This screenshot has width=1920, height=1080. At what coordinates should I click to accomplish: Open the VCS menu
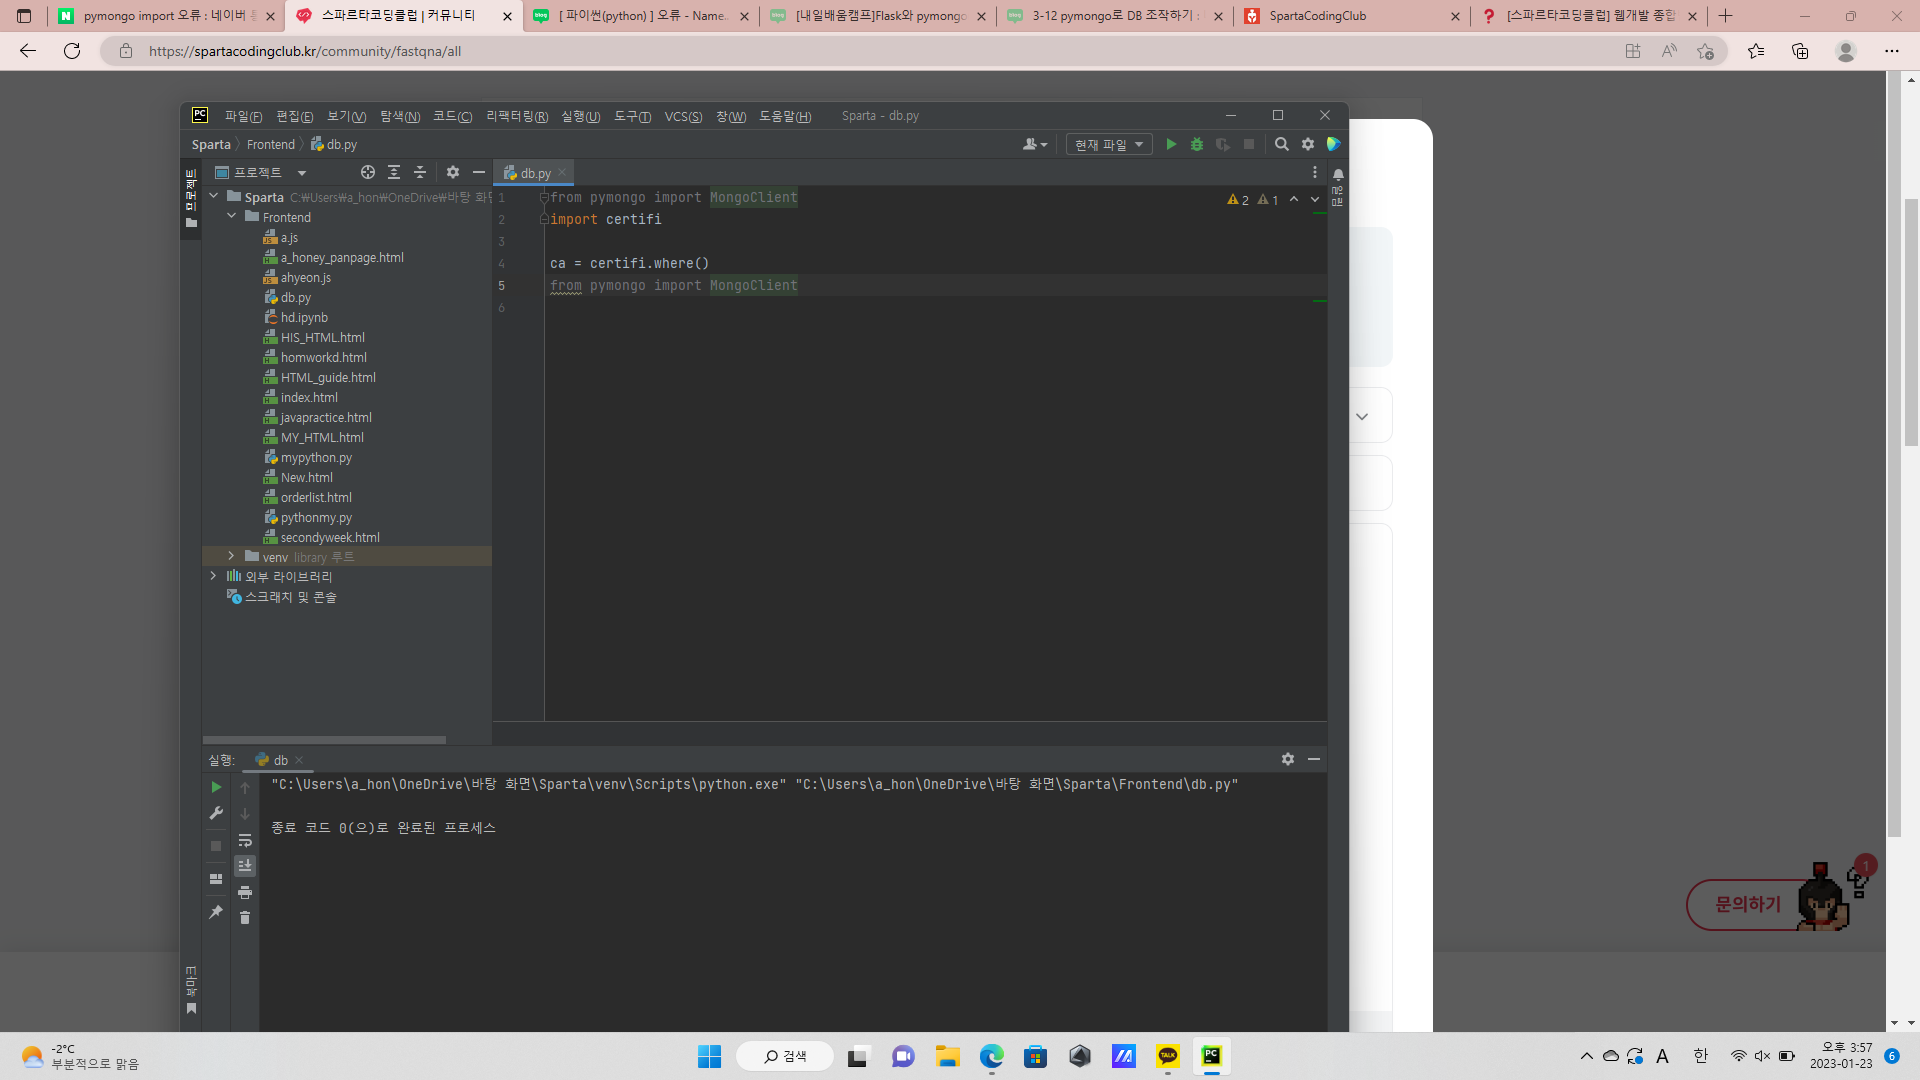(x=683, y=117)
